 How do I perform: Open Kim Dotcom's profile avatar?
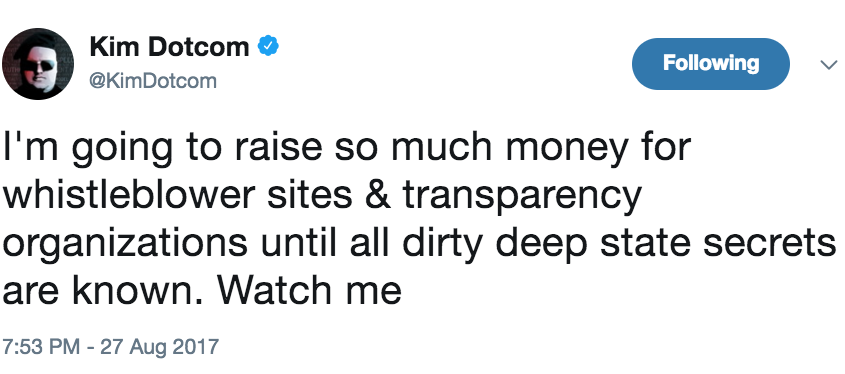38,64
